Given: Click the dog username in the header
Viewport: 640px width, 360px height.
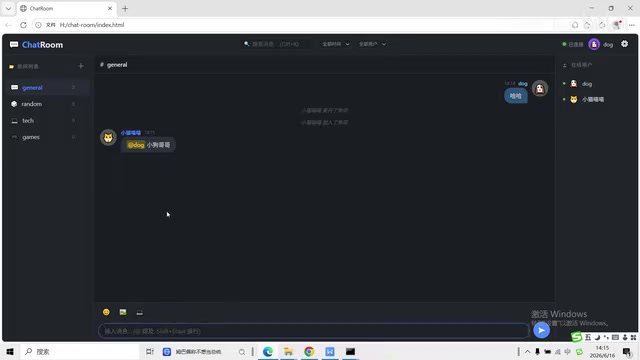Looking at the screenshot, I should tap(608, 44).
